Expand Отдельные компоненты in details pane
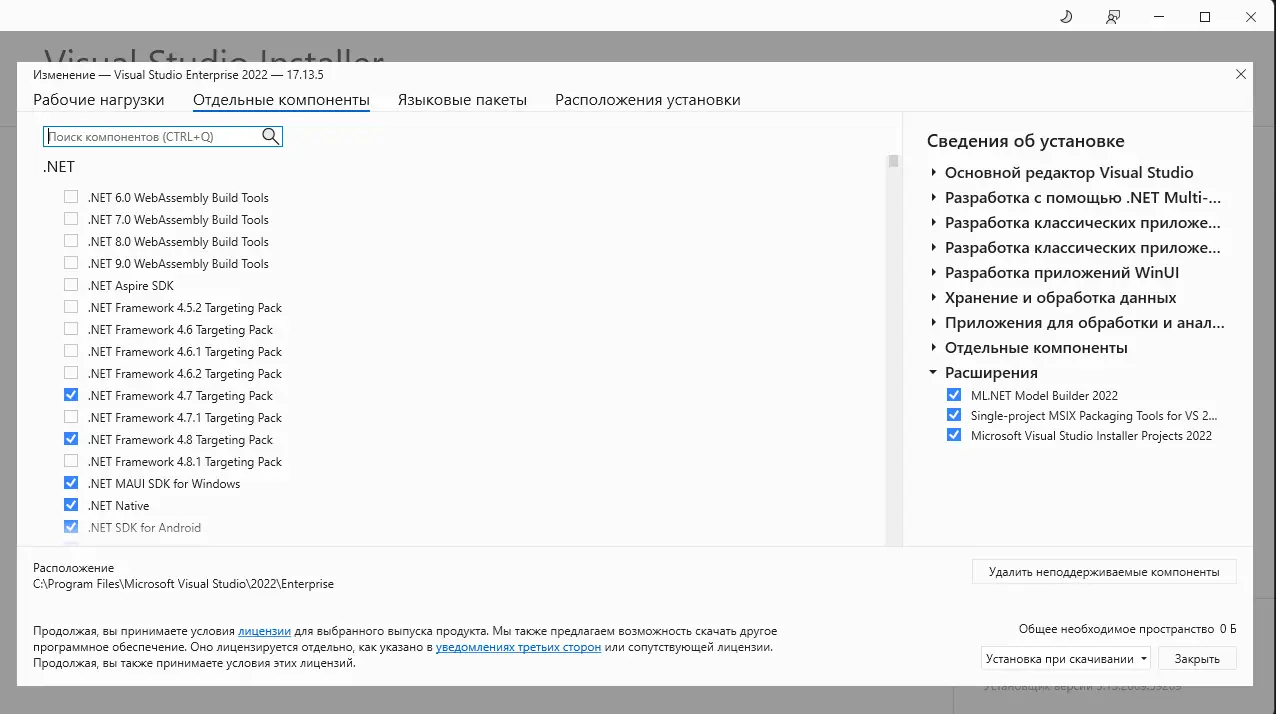Screen dimensions: 1276x714 (x=933, y=347)
